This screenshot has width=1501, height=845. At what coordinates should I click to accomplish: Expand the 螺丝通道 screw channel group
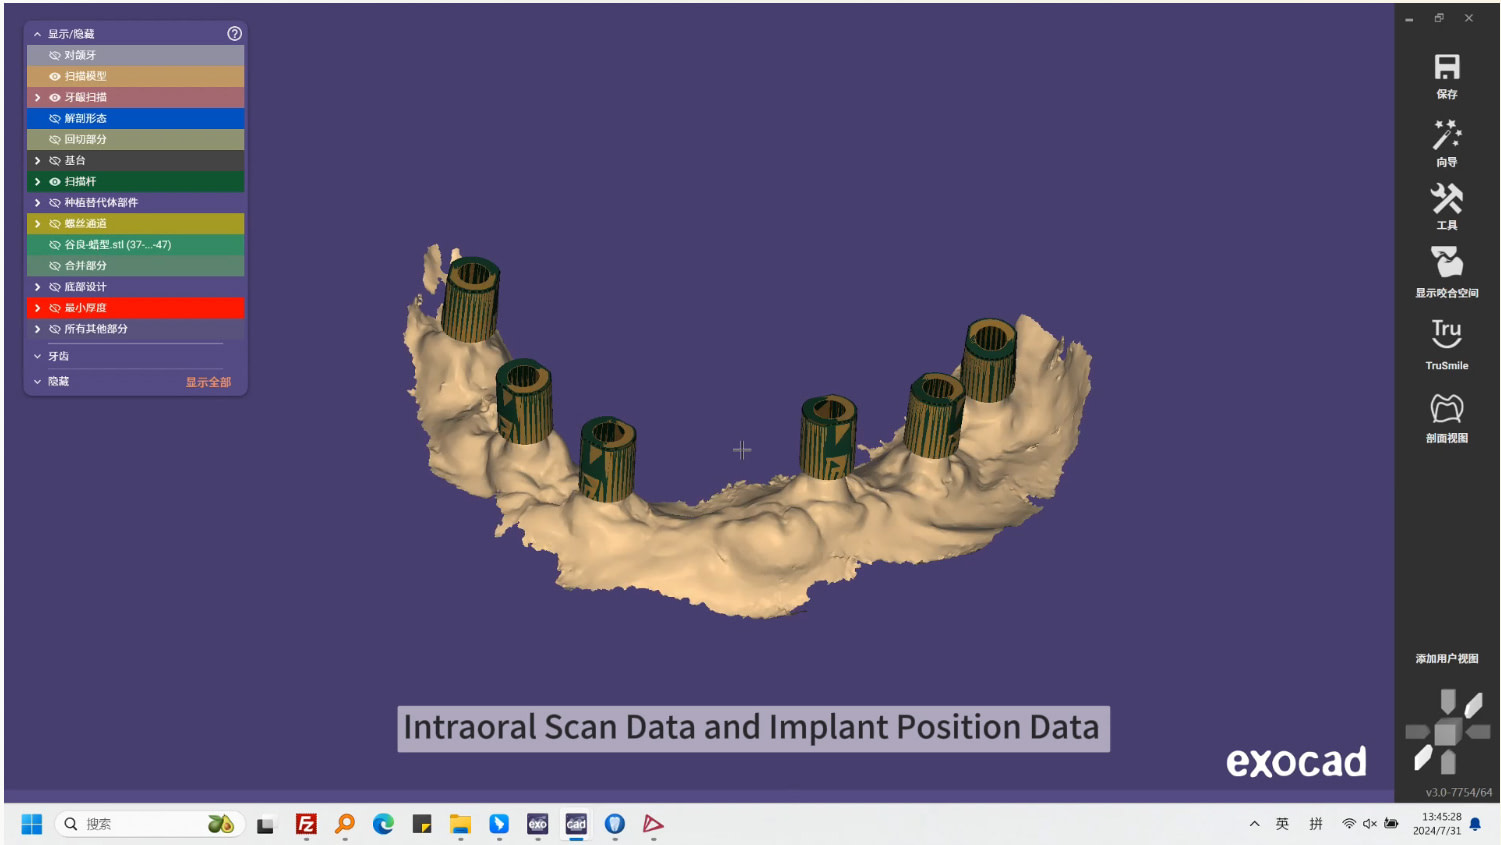[37, 223]
